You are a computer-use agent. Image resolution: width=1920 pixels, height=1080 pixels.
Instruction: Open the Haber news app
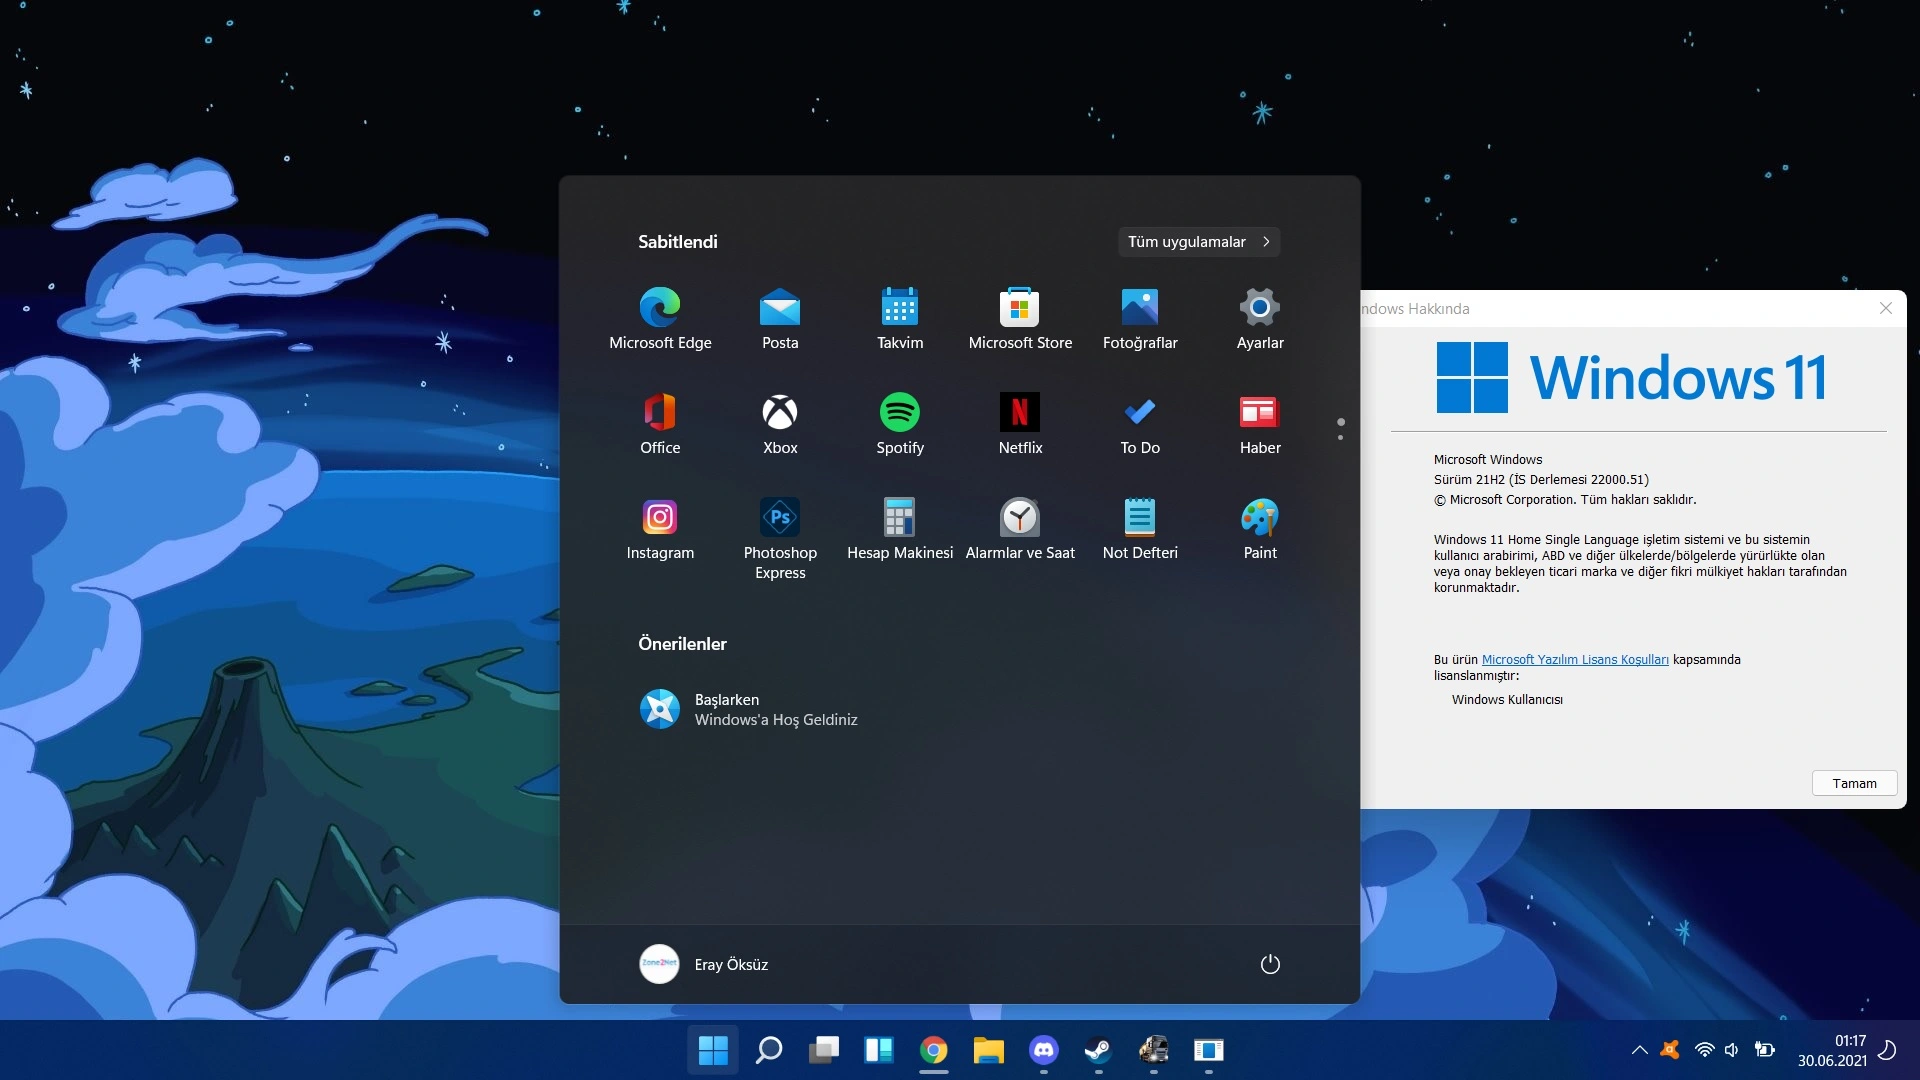click(1260, 424)
